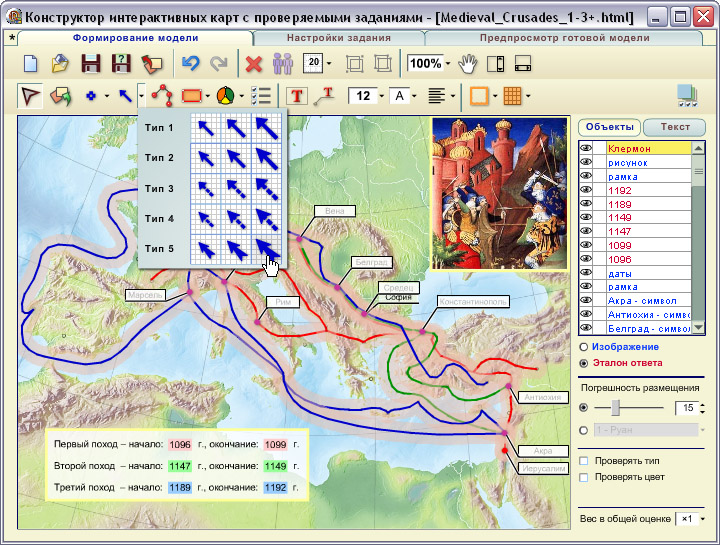Select the boxed text T tool

(297, 96)
